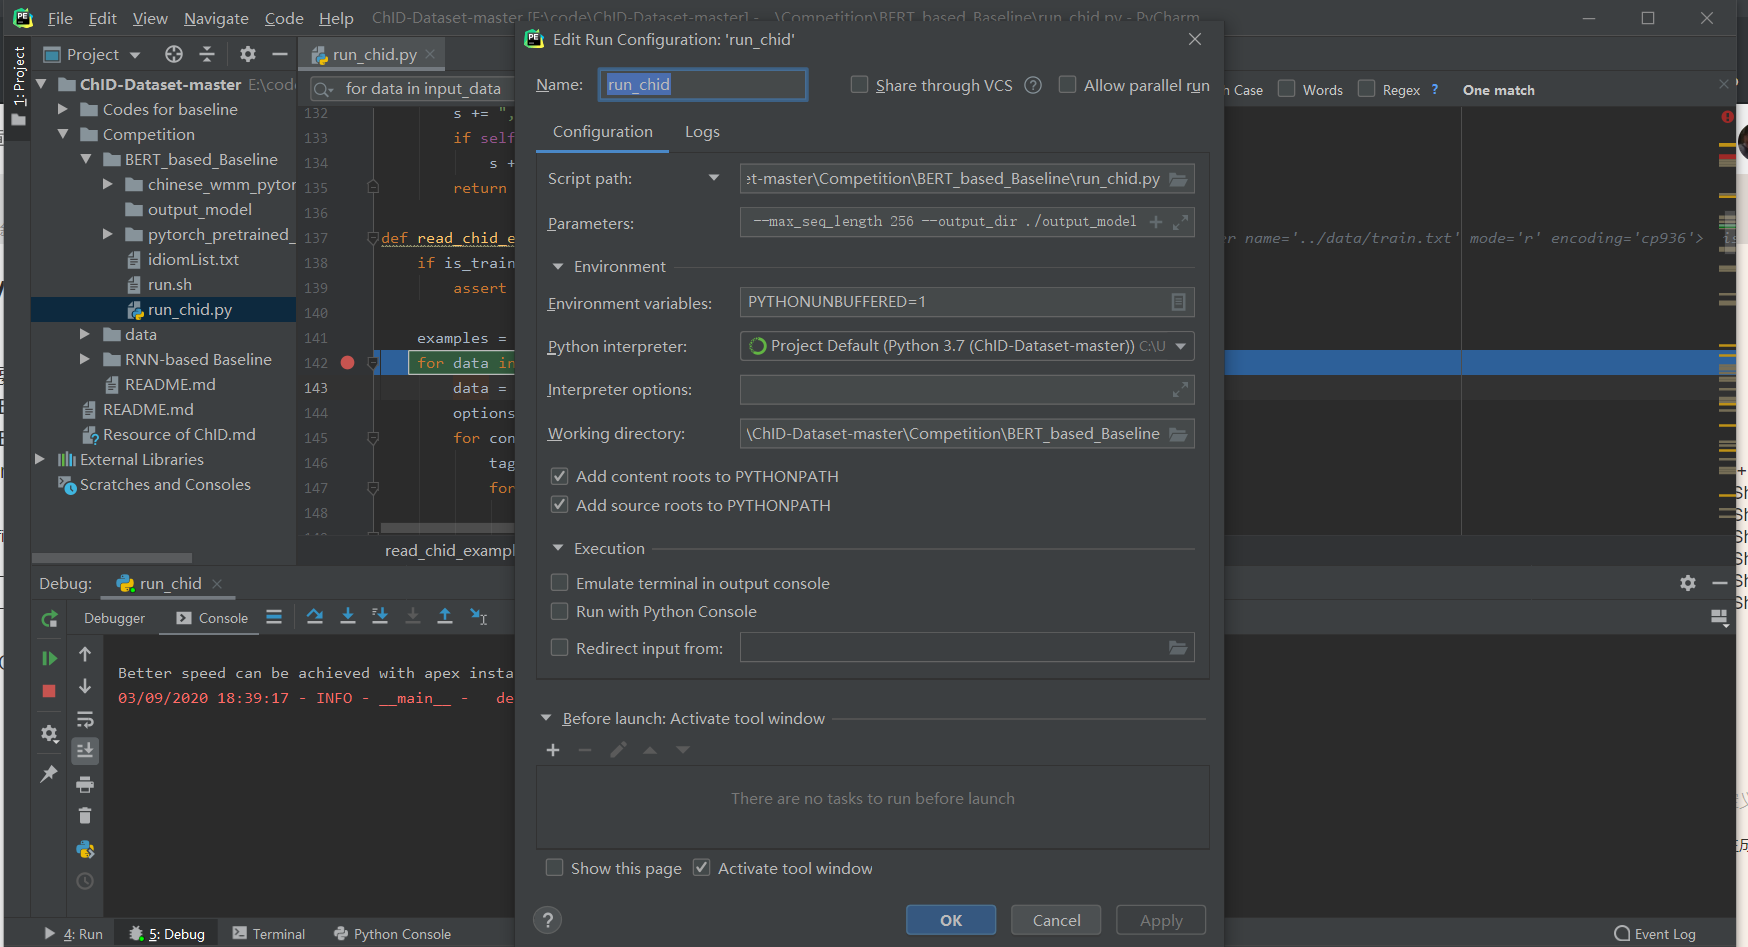Expand the Parameters field editor
This screenshot has width=1748, height=947.
[x=1181, y=222]
